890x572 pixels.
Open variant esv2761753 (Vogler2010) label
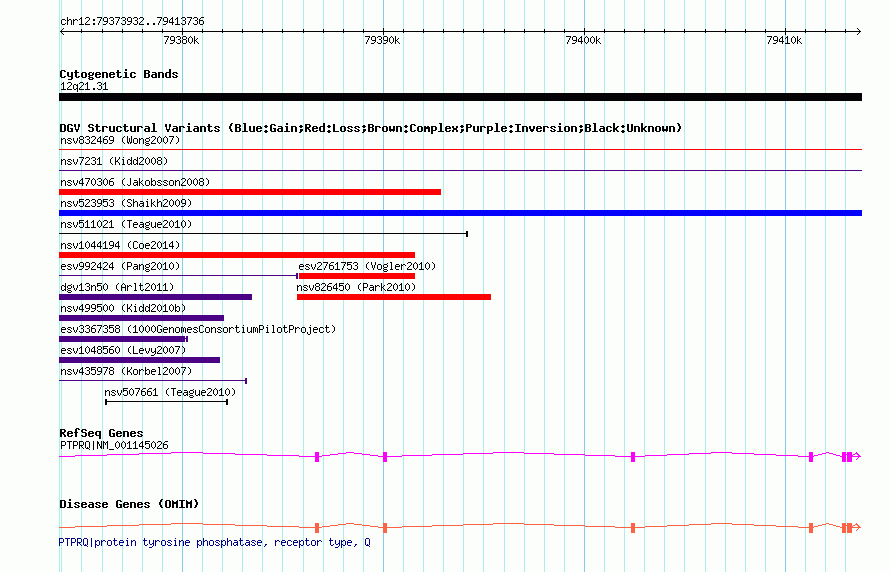click(367, 266)
